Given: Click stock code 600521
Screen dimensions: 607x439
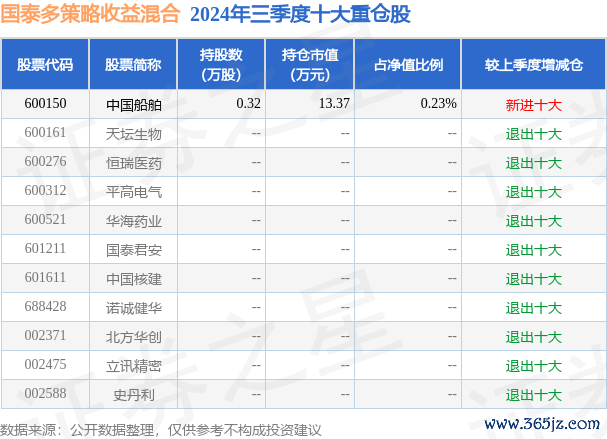Looking at the screenshot, I should pos(45,220).
